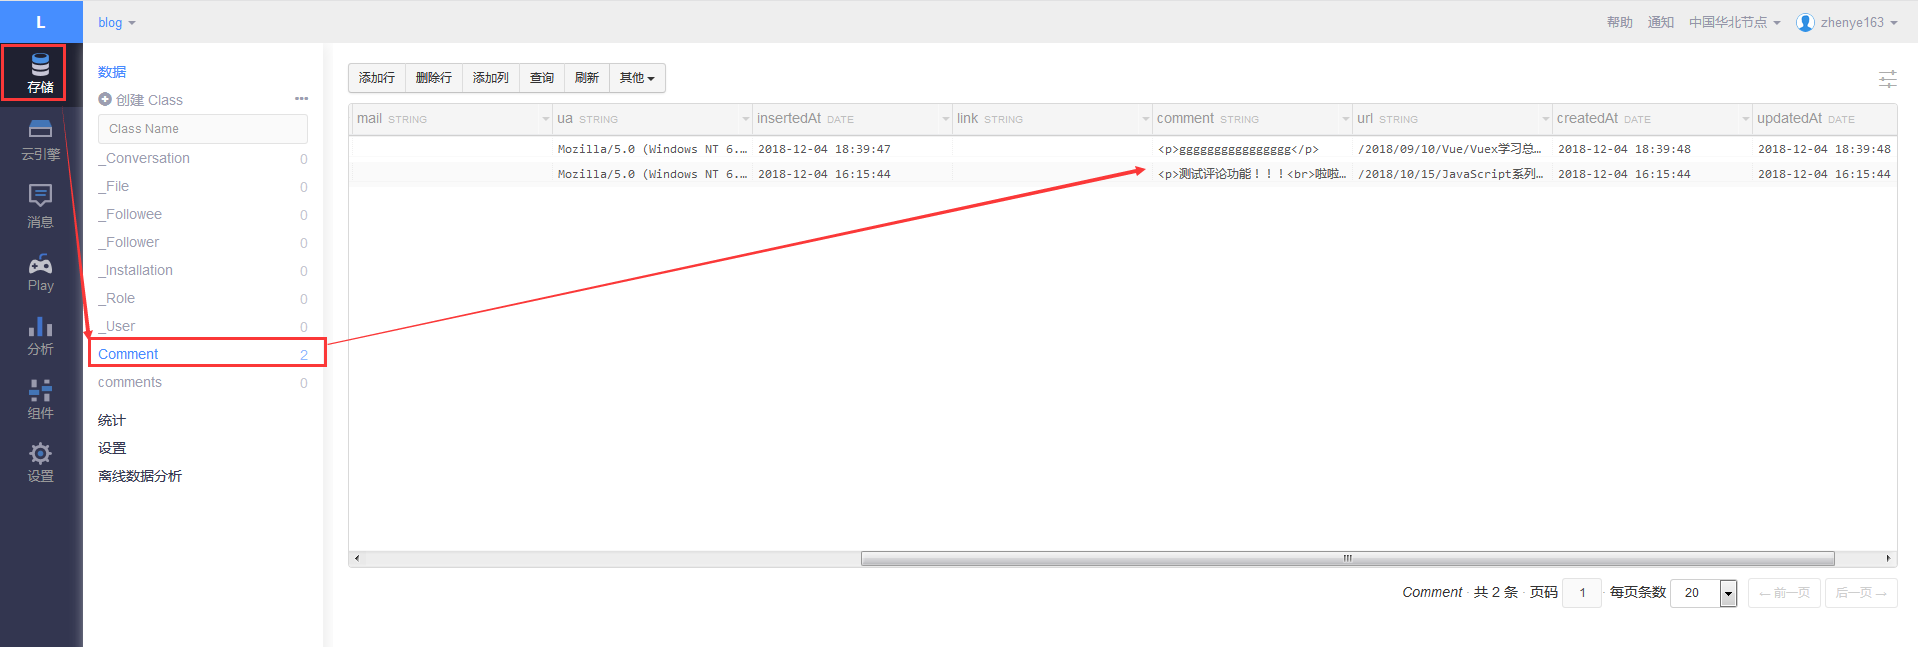
Task: Click url cell '/2018/10/15/JavaScript系列…'
Action: coord(1452,174)
